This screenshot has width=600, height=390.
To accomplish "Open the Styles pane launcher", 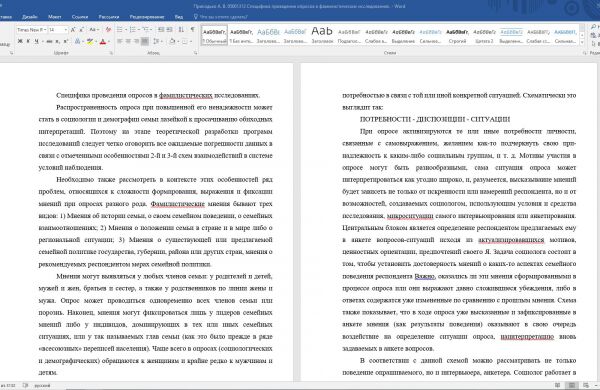I will 585,53.
